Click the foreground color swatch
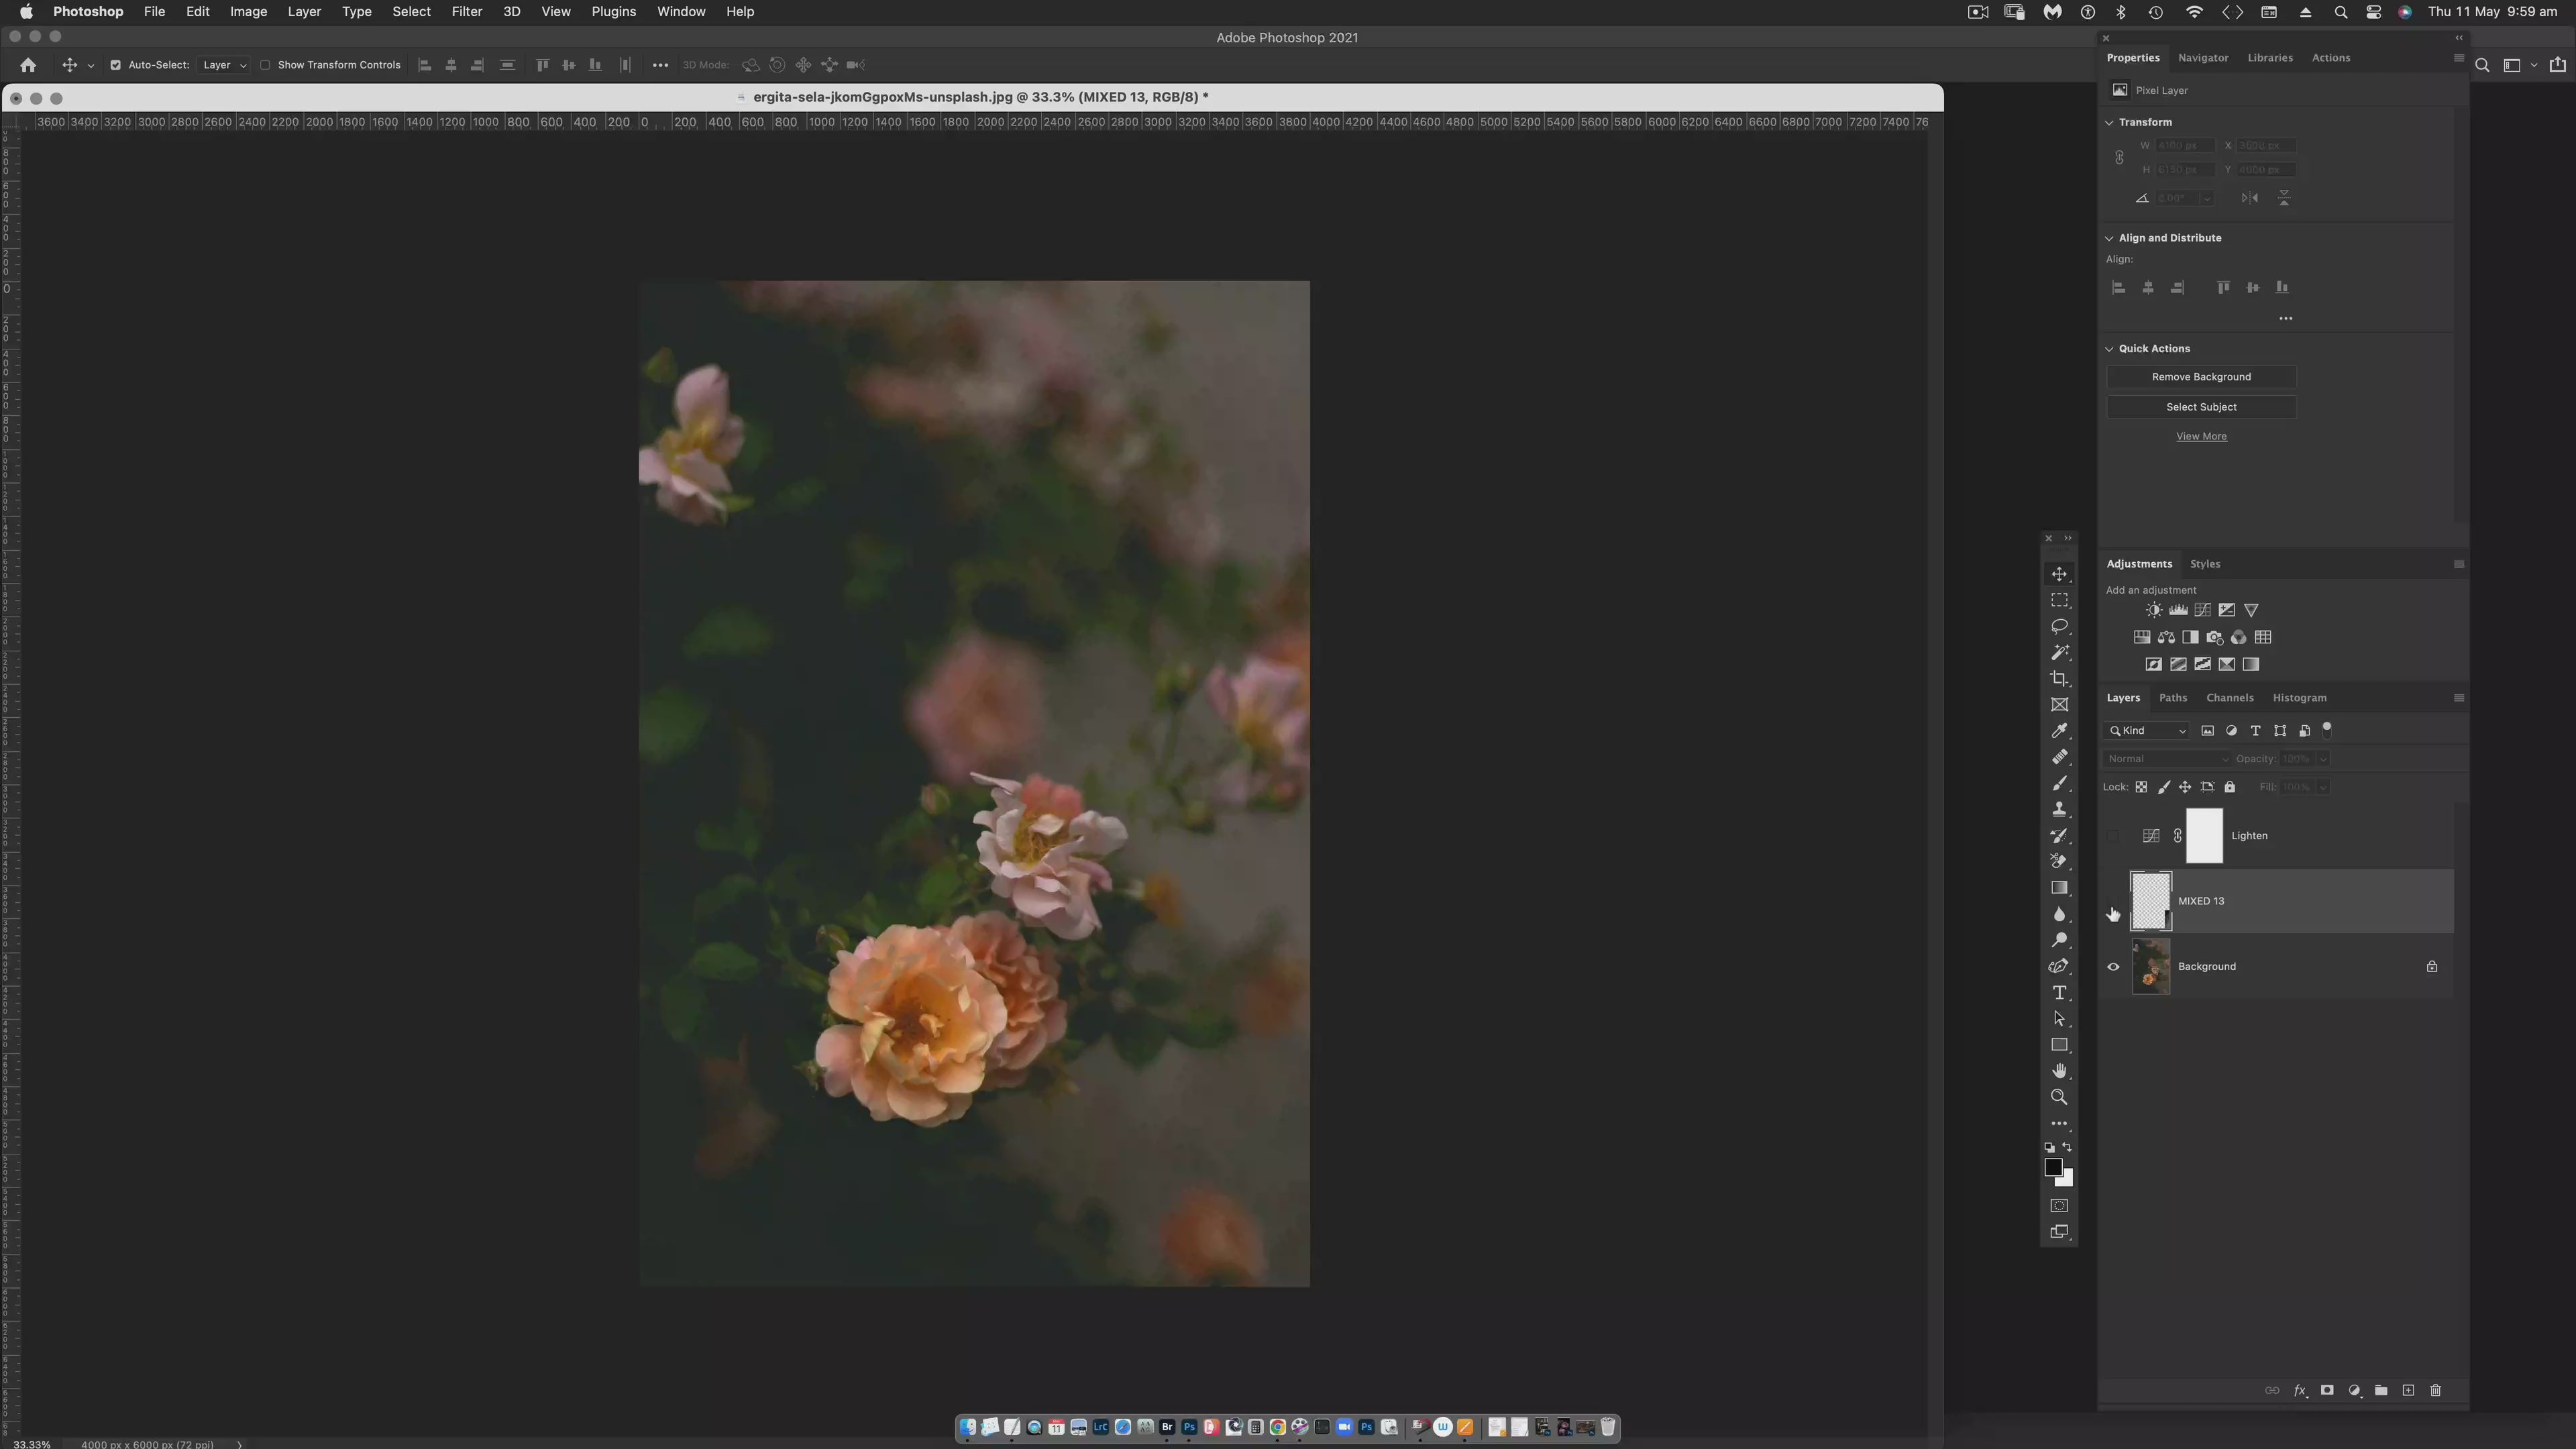2576x1449 pixels. [x=2053, y=1167]
